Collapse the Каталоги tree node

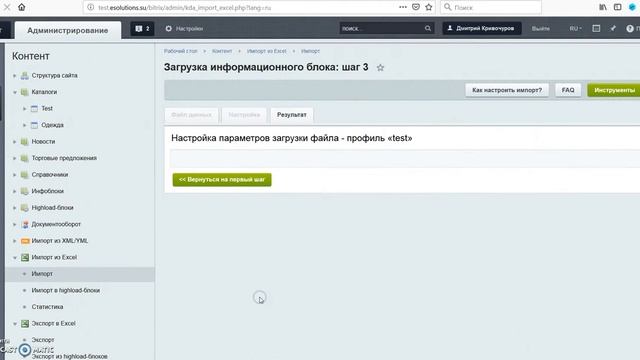click(14, 92)
